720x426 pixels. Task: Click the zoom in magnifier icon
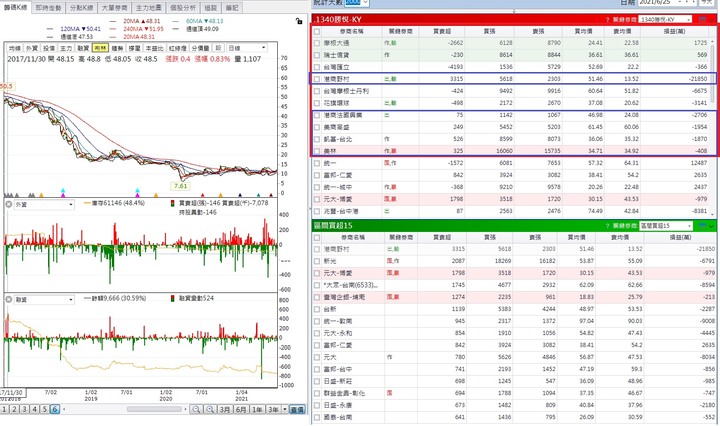[210, 409]
